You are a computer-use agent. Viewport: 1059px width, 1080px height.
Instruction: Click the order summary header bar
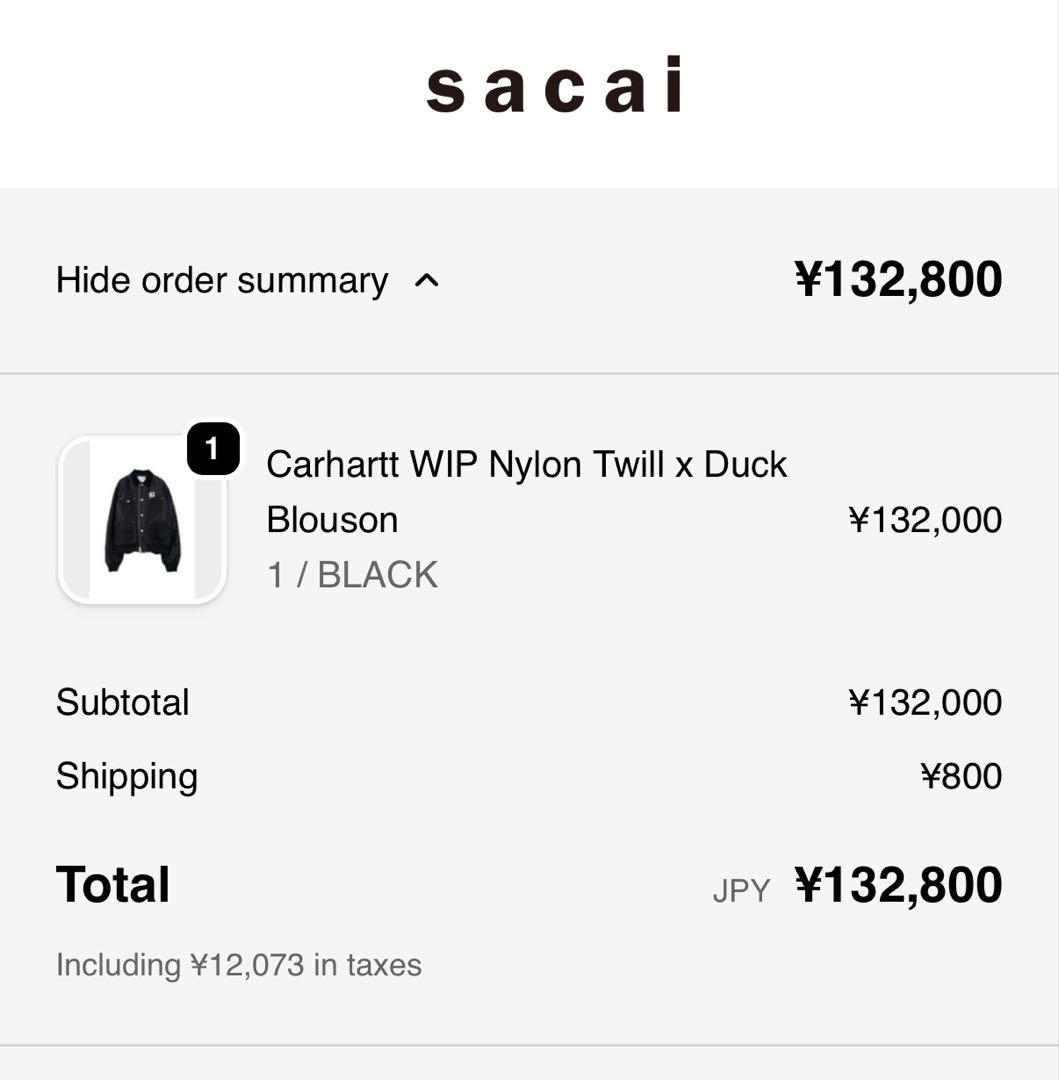(x=529, y=279)
